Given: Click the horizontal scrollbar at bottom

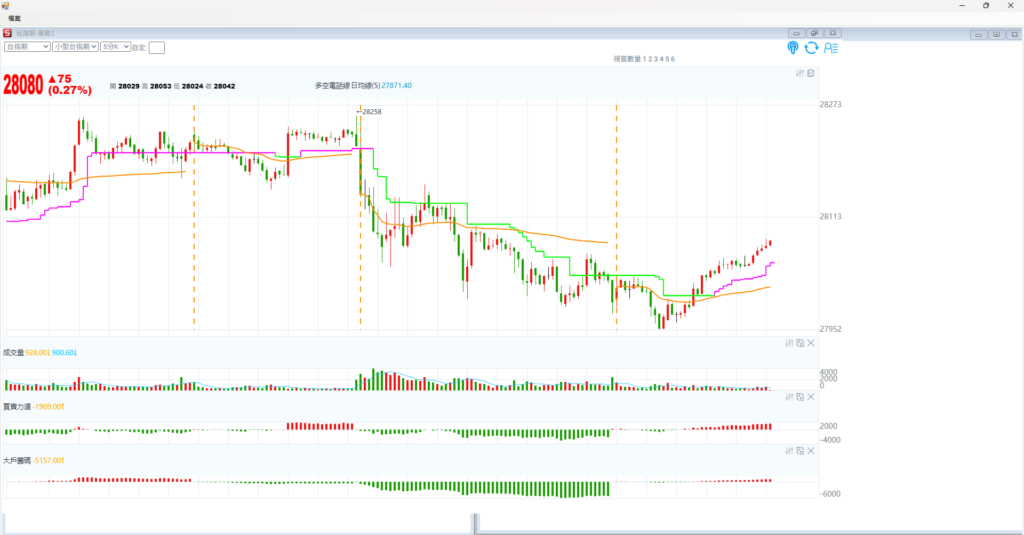Looking at the screenshot, I should (x=240, y=523).
